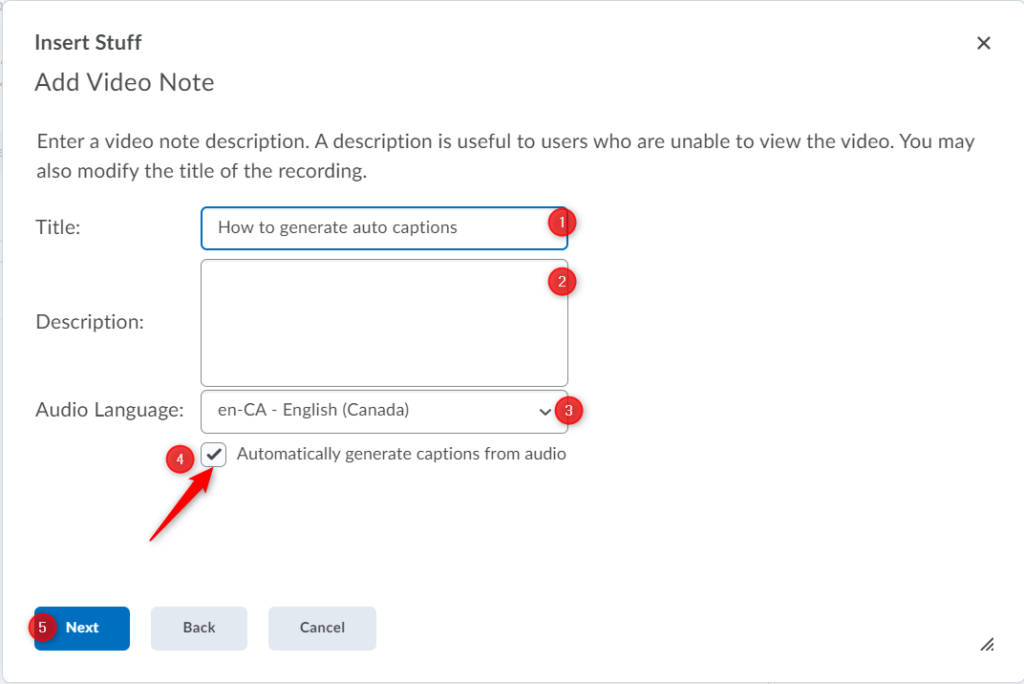Click the red step 2 marker
Viewport: 1024px width, 684px height.
click(x=562, y=282)
